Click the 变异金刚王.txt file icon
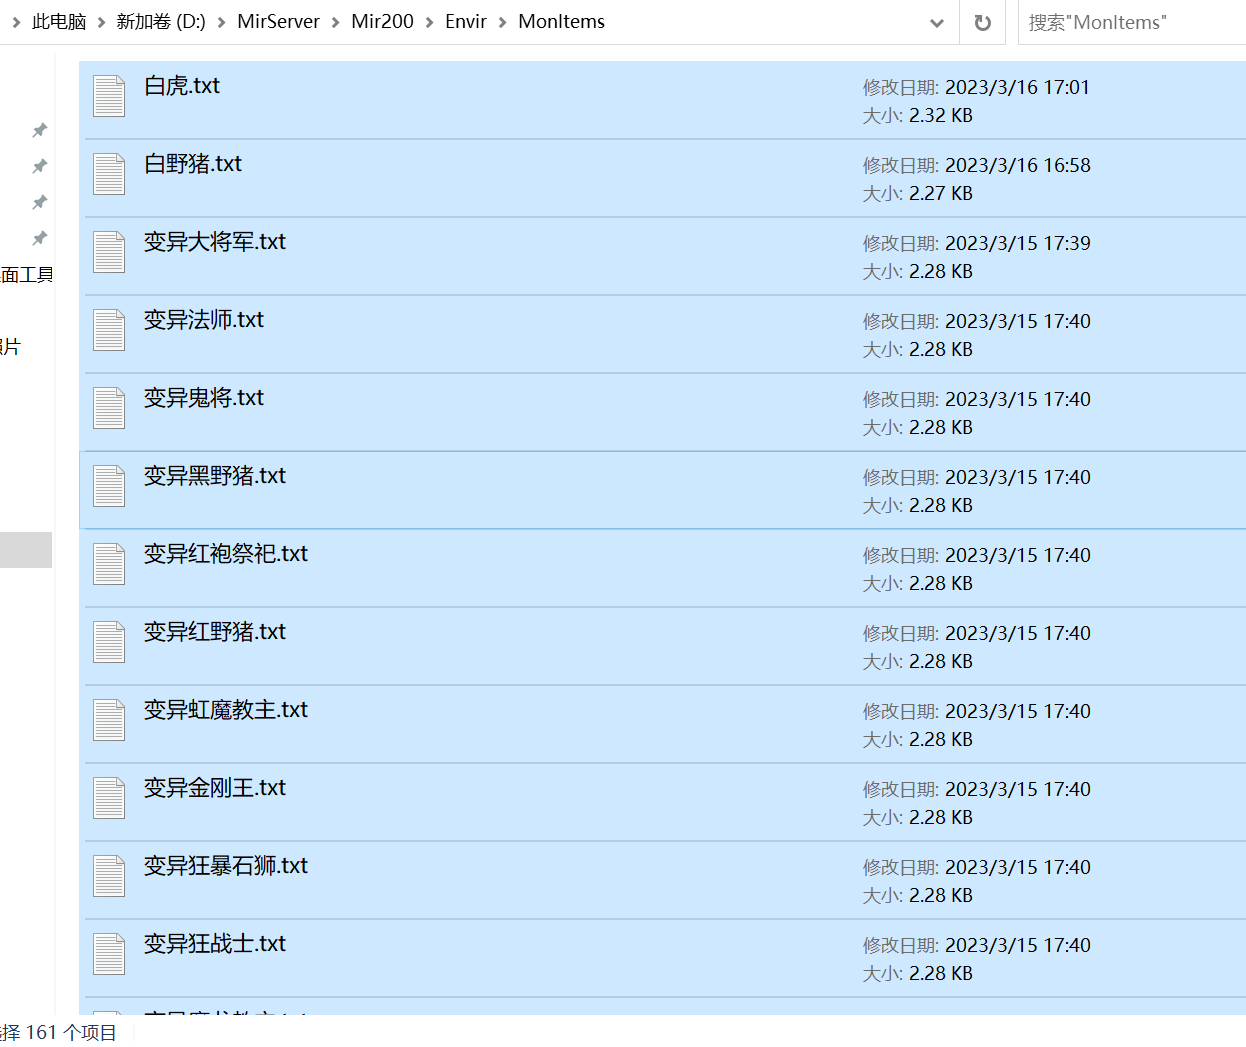 pyautogui.click(x=109, y=798)
